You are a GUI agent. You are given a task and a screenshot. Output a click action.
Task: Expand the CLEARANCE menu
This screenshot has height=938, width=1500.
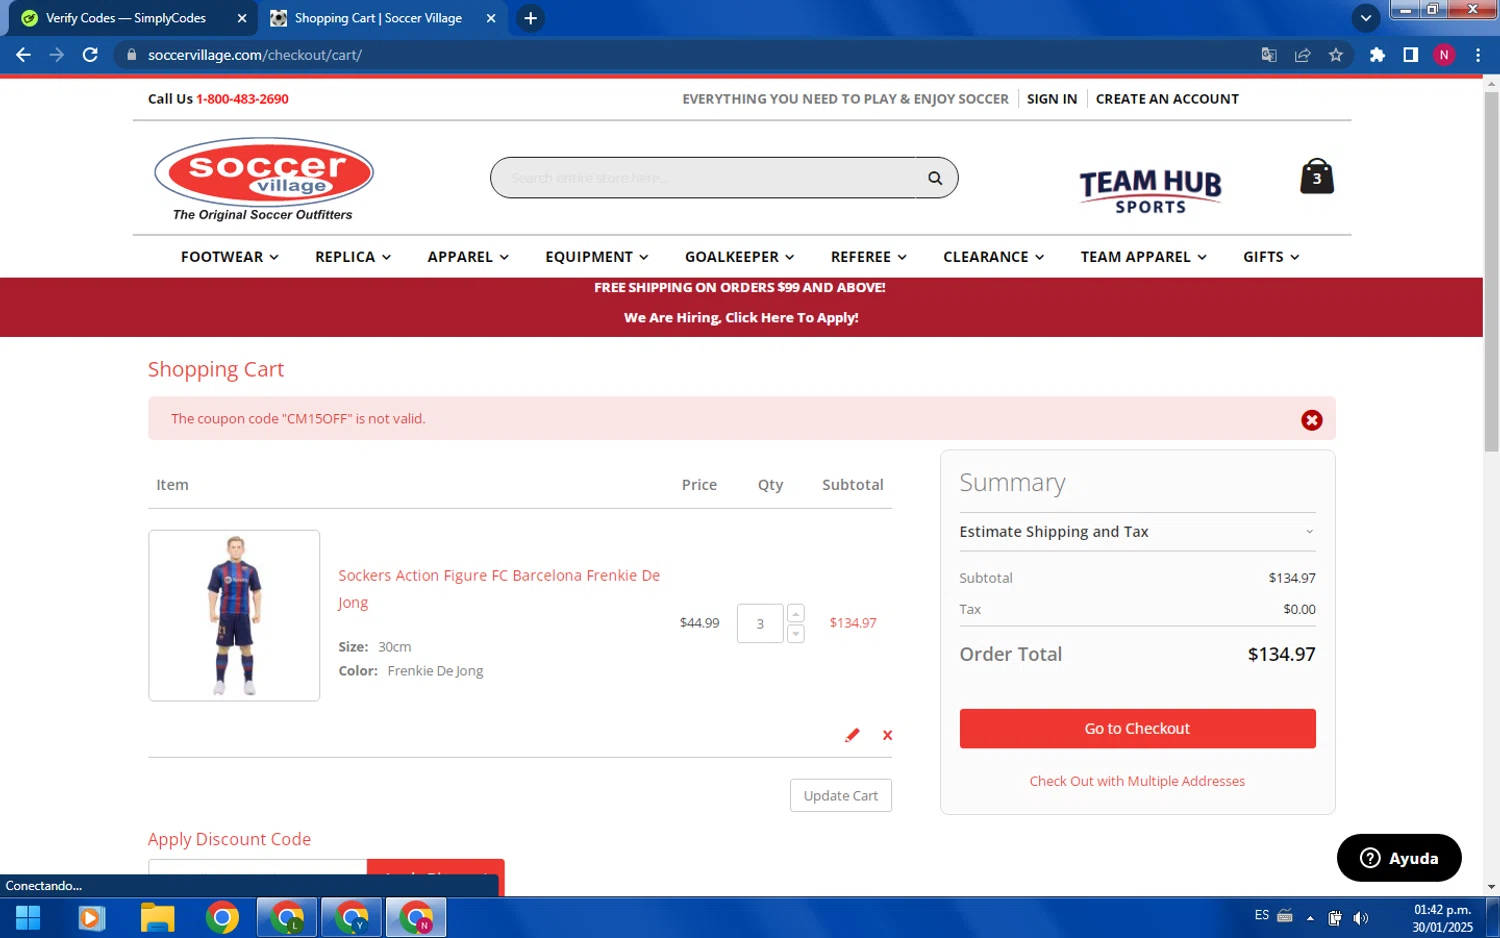994,257
